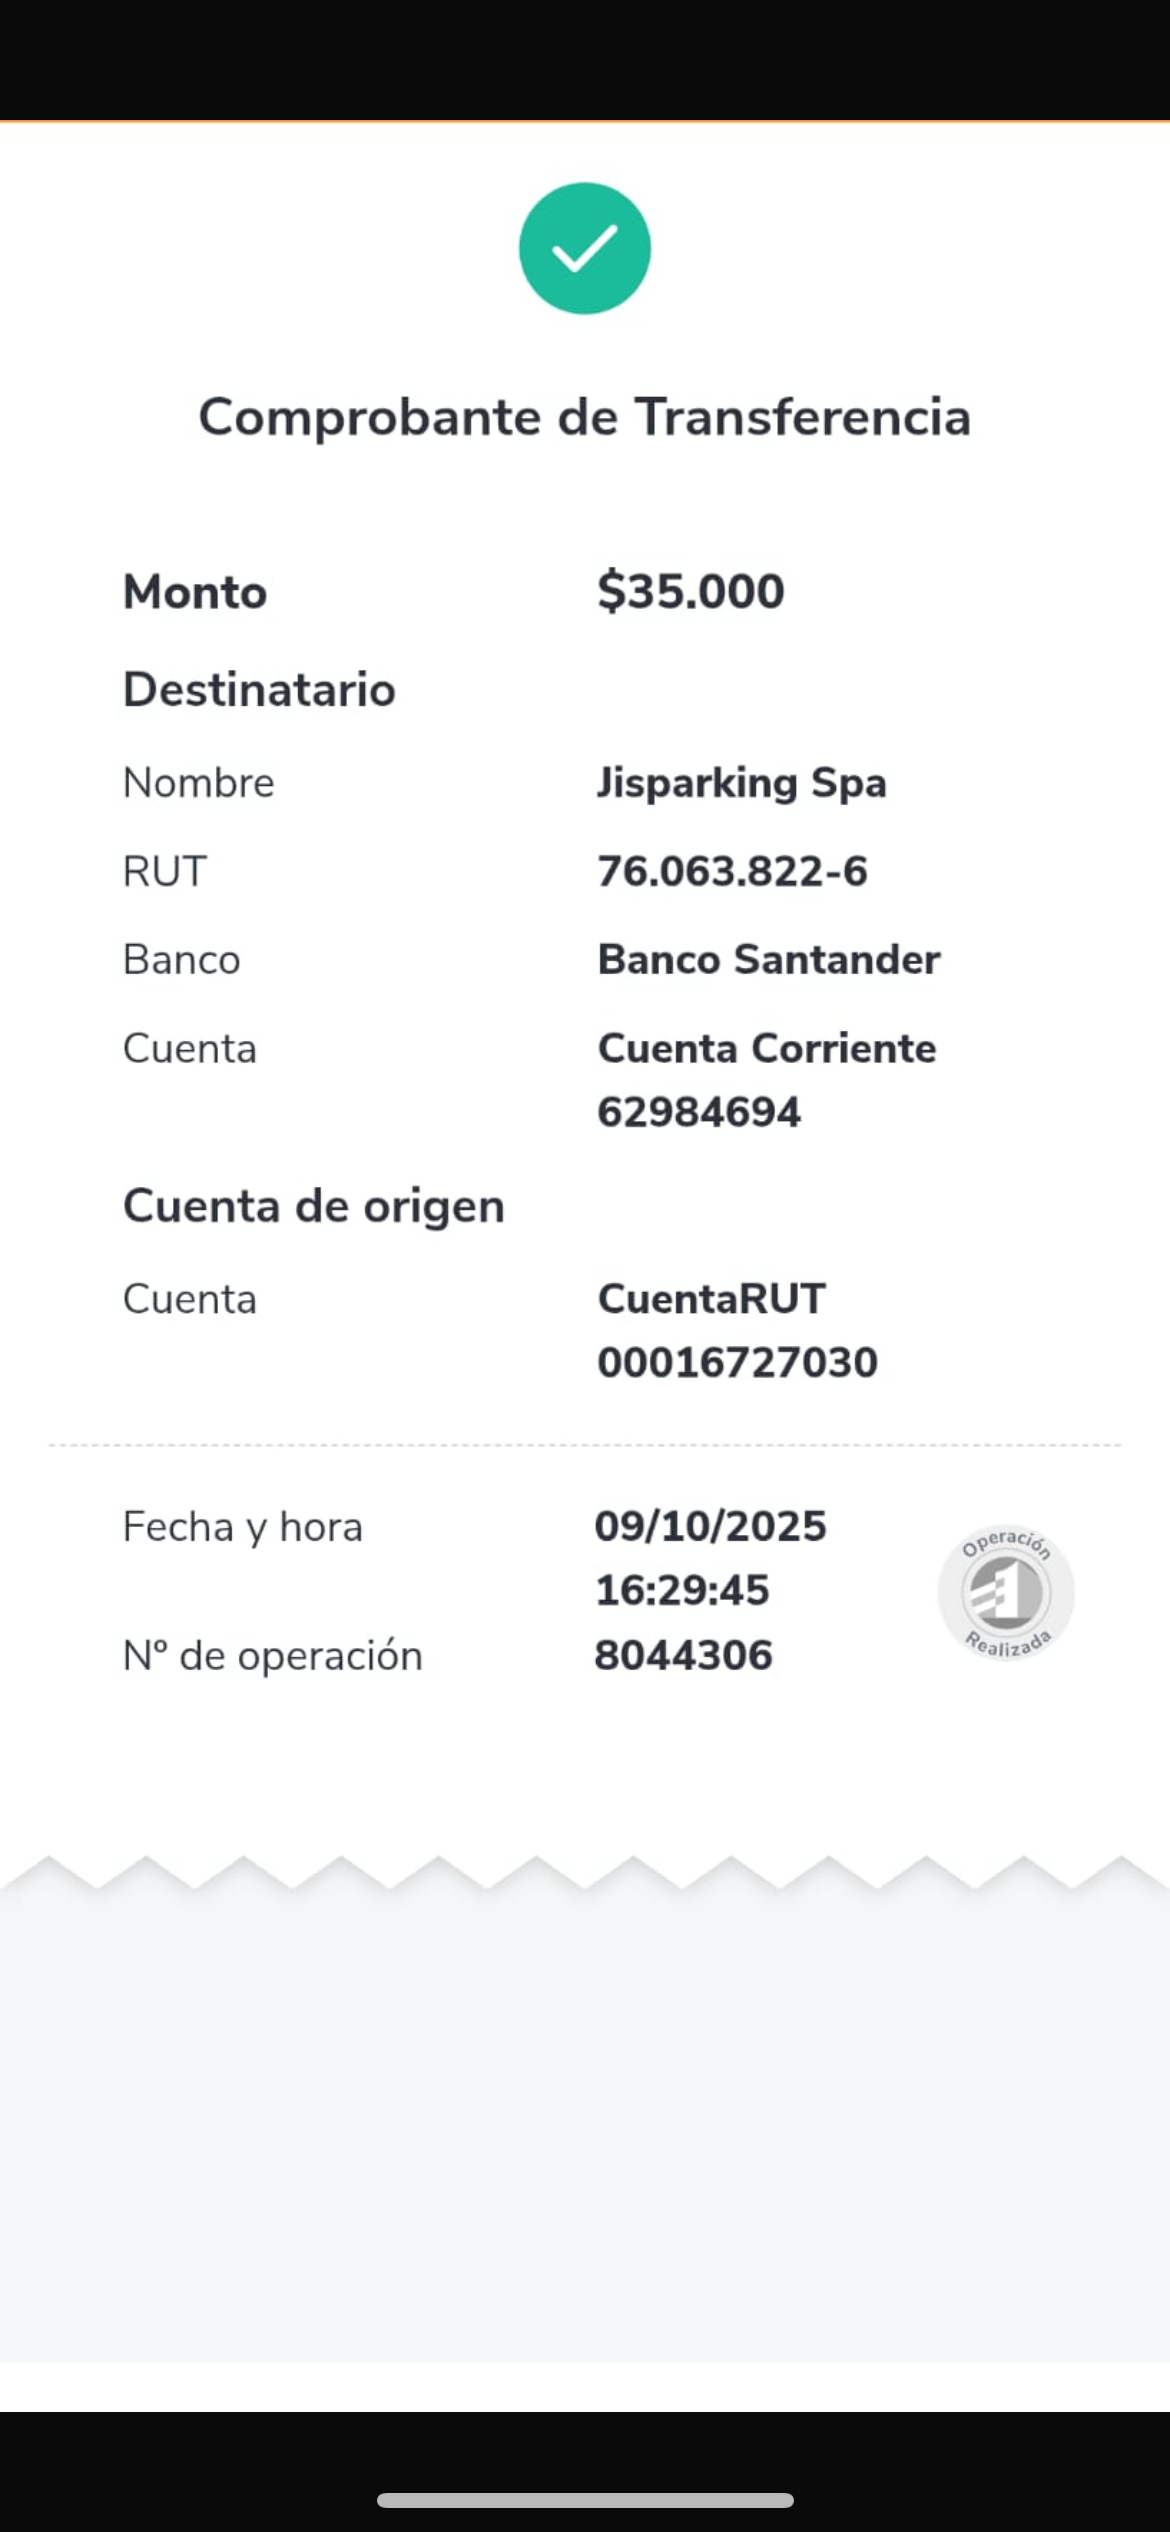Tap the CuentaRUT account type

click(x=711, y=1299)
